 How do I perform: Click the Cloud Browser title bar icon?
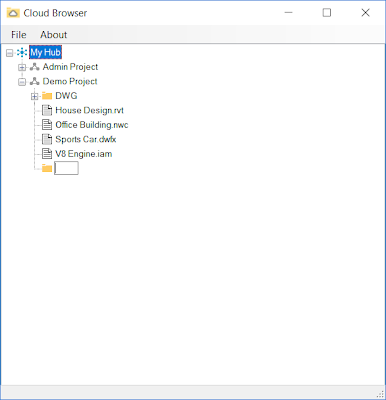[13, 13]
